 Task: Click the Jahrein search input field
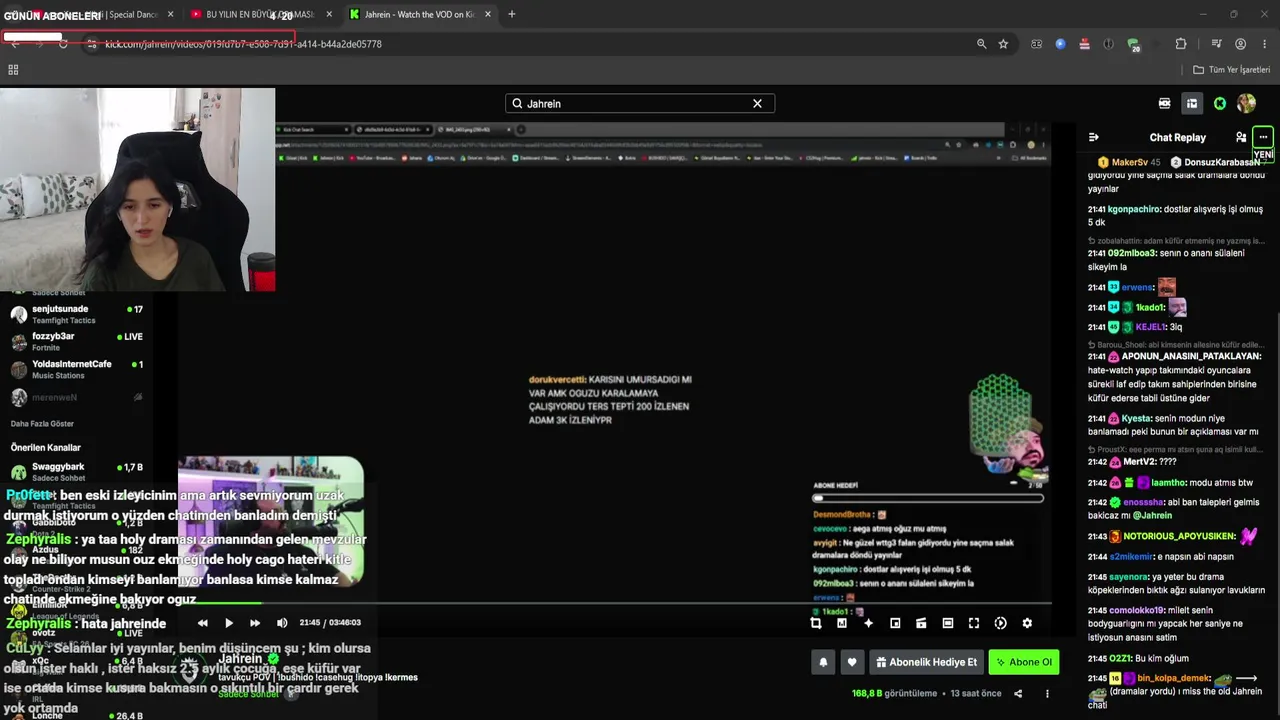click(x=640, y=103)
